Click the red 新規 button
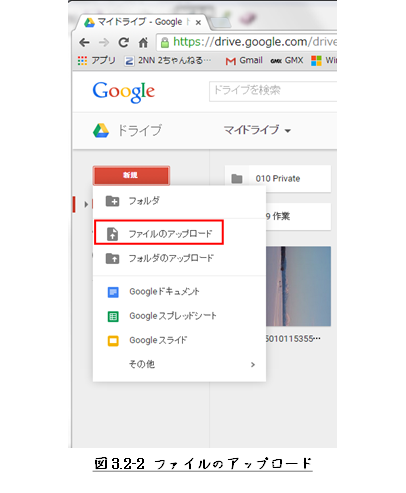406x493 pixels. (x=131, y=175)
